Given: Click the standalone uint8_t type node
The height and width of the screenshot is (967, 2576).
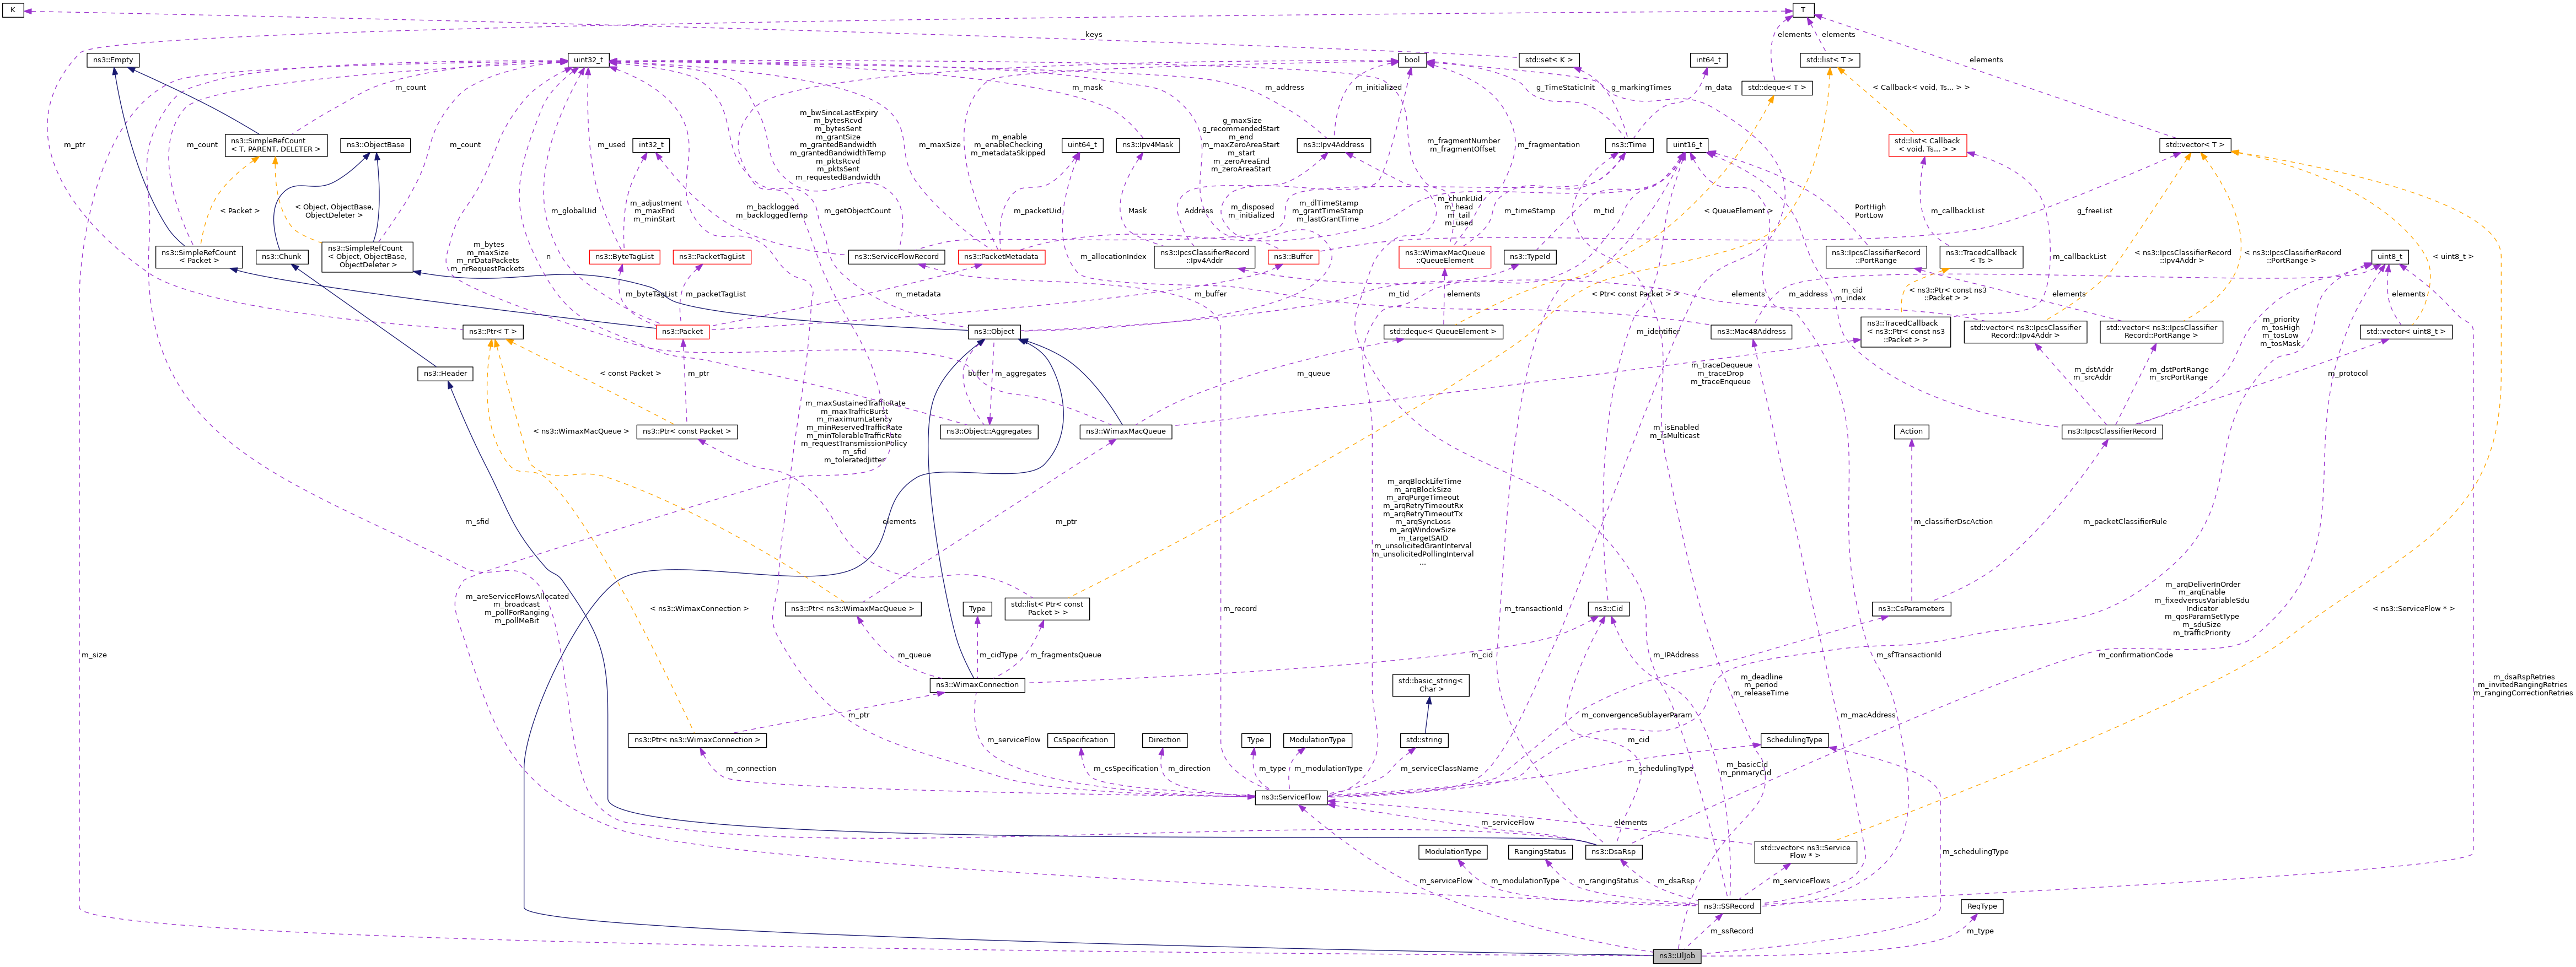Looking at the screenshot, I should [2389, 257].
